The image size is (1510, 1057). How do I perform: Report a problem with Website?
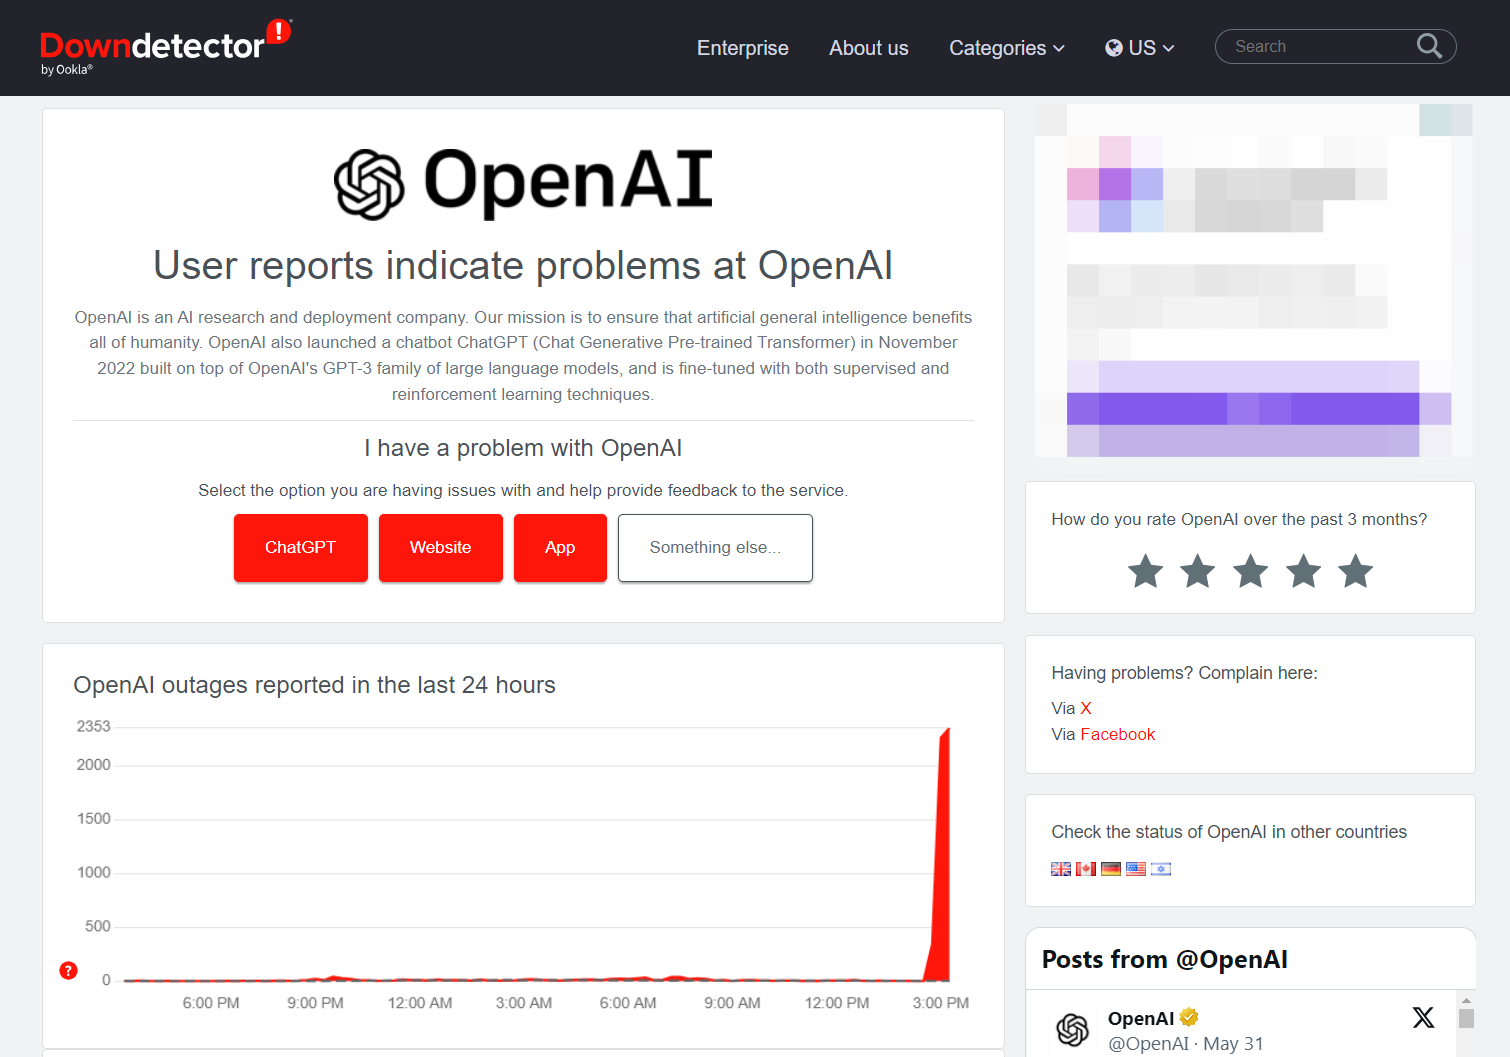coord(441,547)
